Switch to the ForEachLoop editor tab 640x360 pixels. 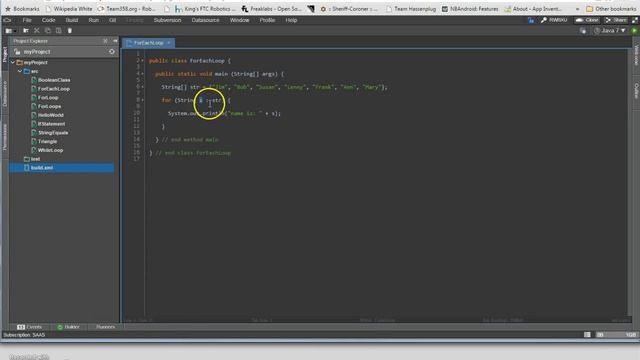coord(148,43)
